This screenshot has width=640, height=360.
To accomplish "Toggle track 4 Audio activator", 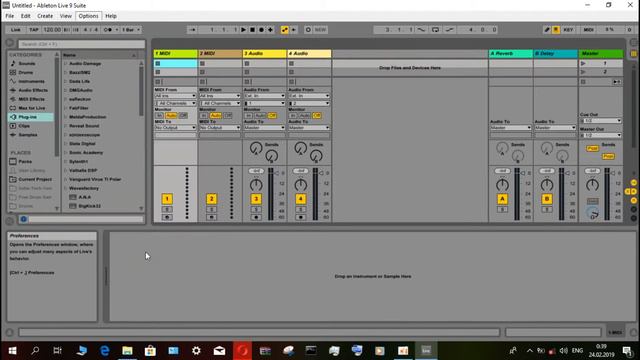I will pyautogui.click(x=300, y=199).
